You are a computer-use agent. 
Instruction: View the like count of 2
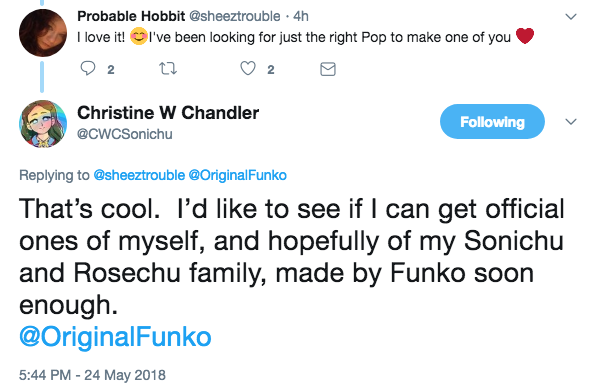271,70
